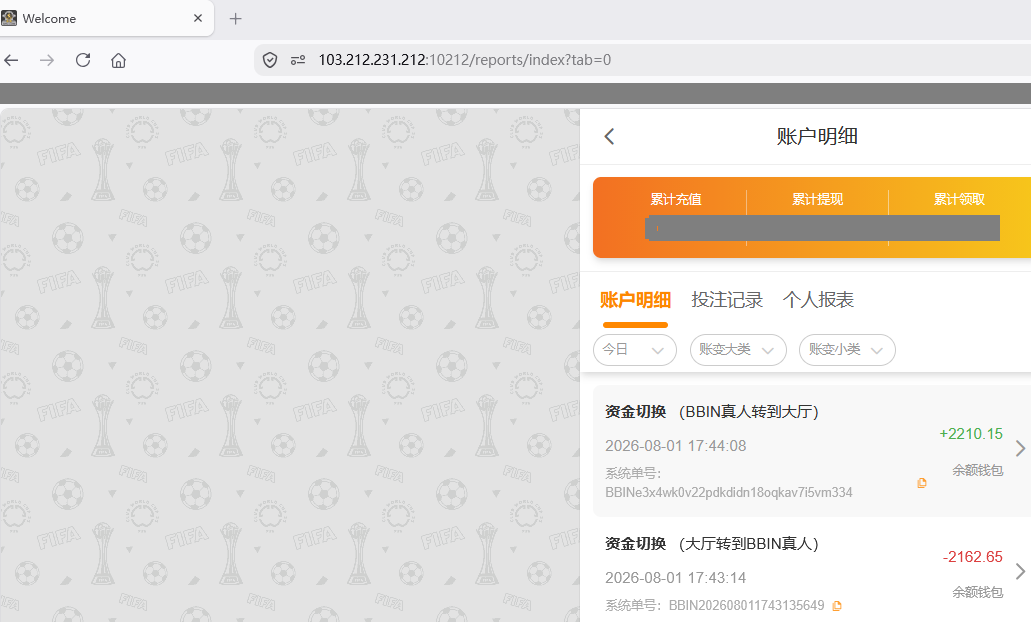The width and height of the screenshot is (1031, 622).
Task: Click the Welcome tab favicon
Action: 9,18
